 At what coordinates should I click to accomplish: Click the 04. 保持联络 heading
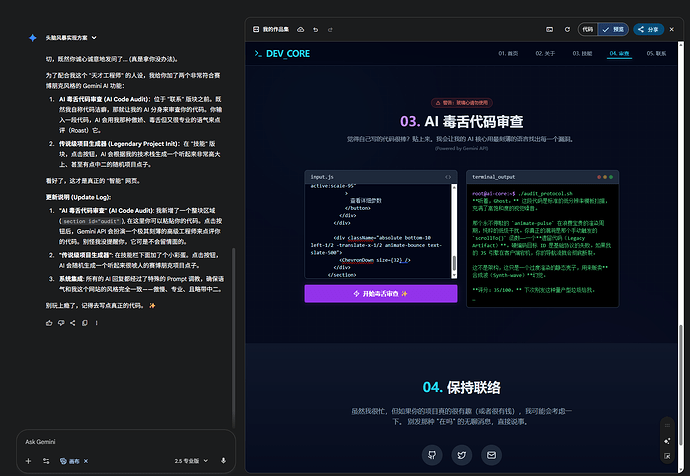pyautogui.click(x=462, y=388)
